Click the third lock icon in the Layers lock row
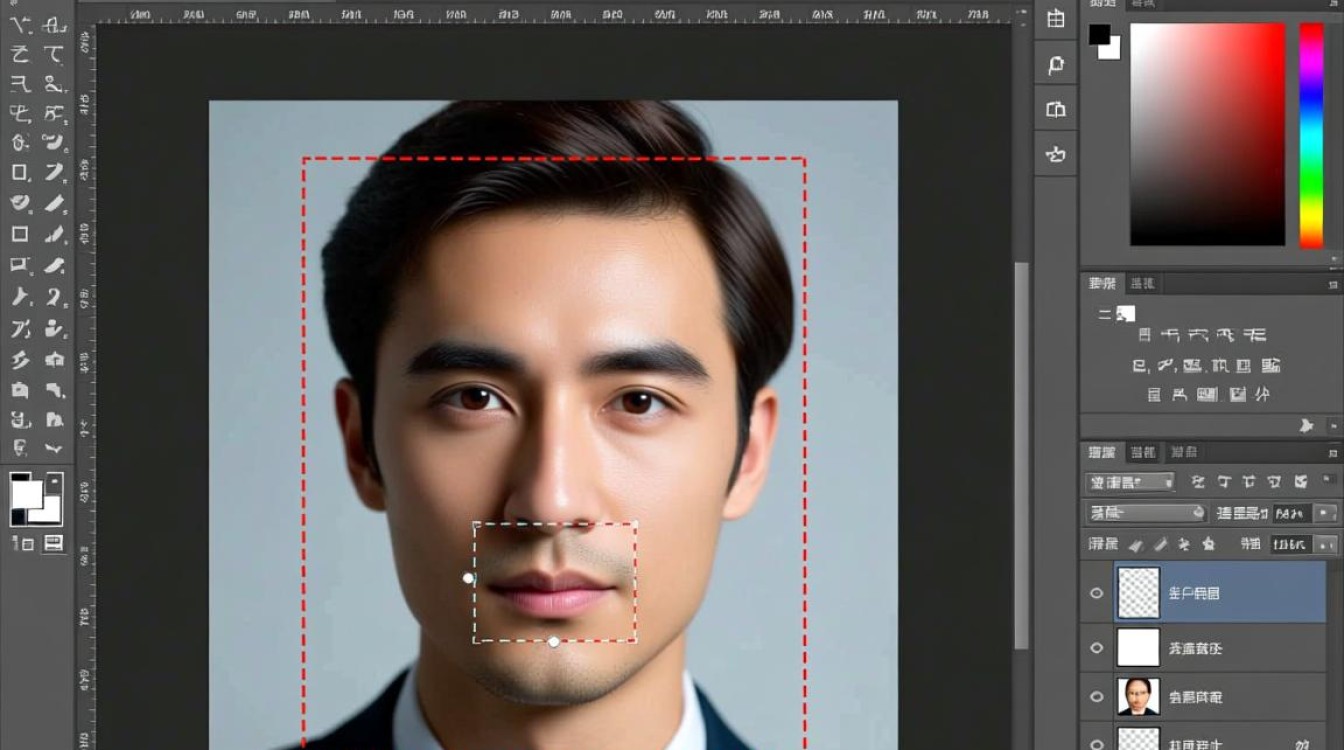This screenshot has width=1344, height=750. coord(1184,545)
